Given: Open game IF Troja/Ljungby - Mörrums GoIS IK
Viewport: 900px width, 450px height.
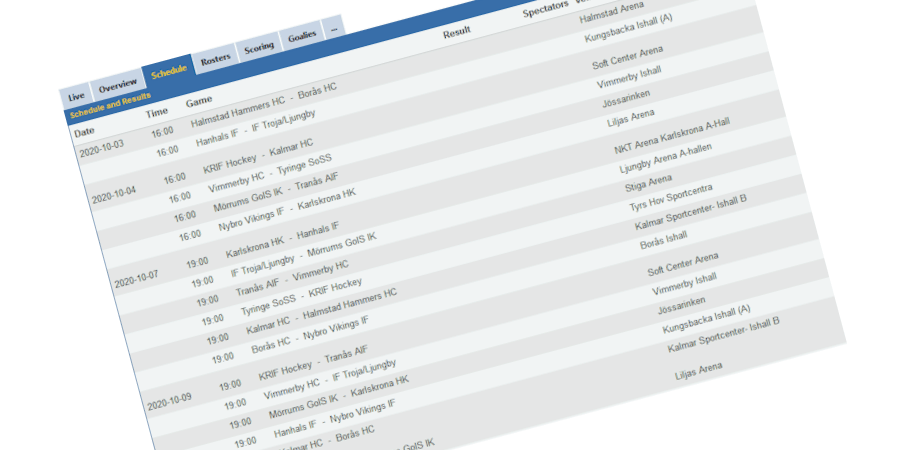Looking at the screenshot, I should click(x=304, y=254).
